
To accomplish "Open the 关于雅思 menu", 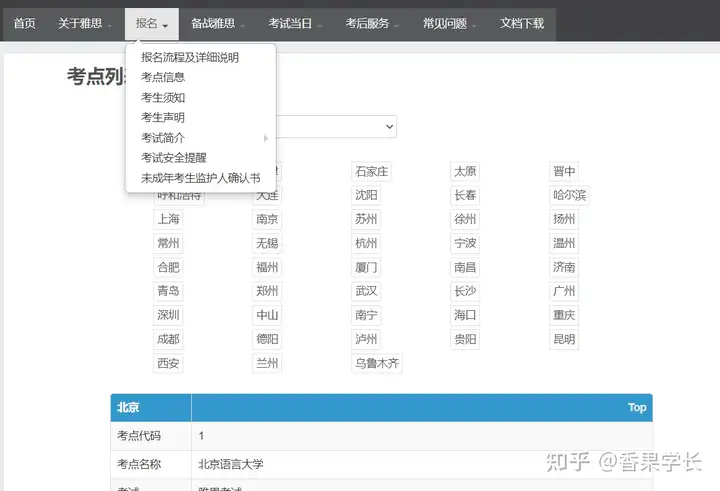I will [x=84, y=23].
